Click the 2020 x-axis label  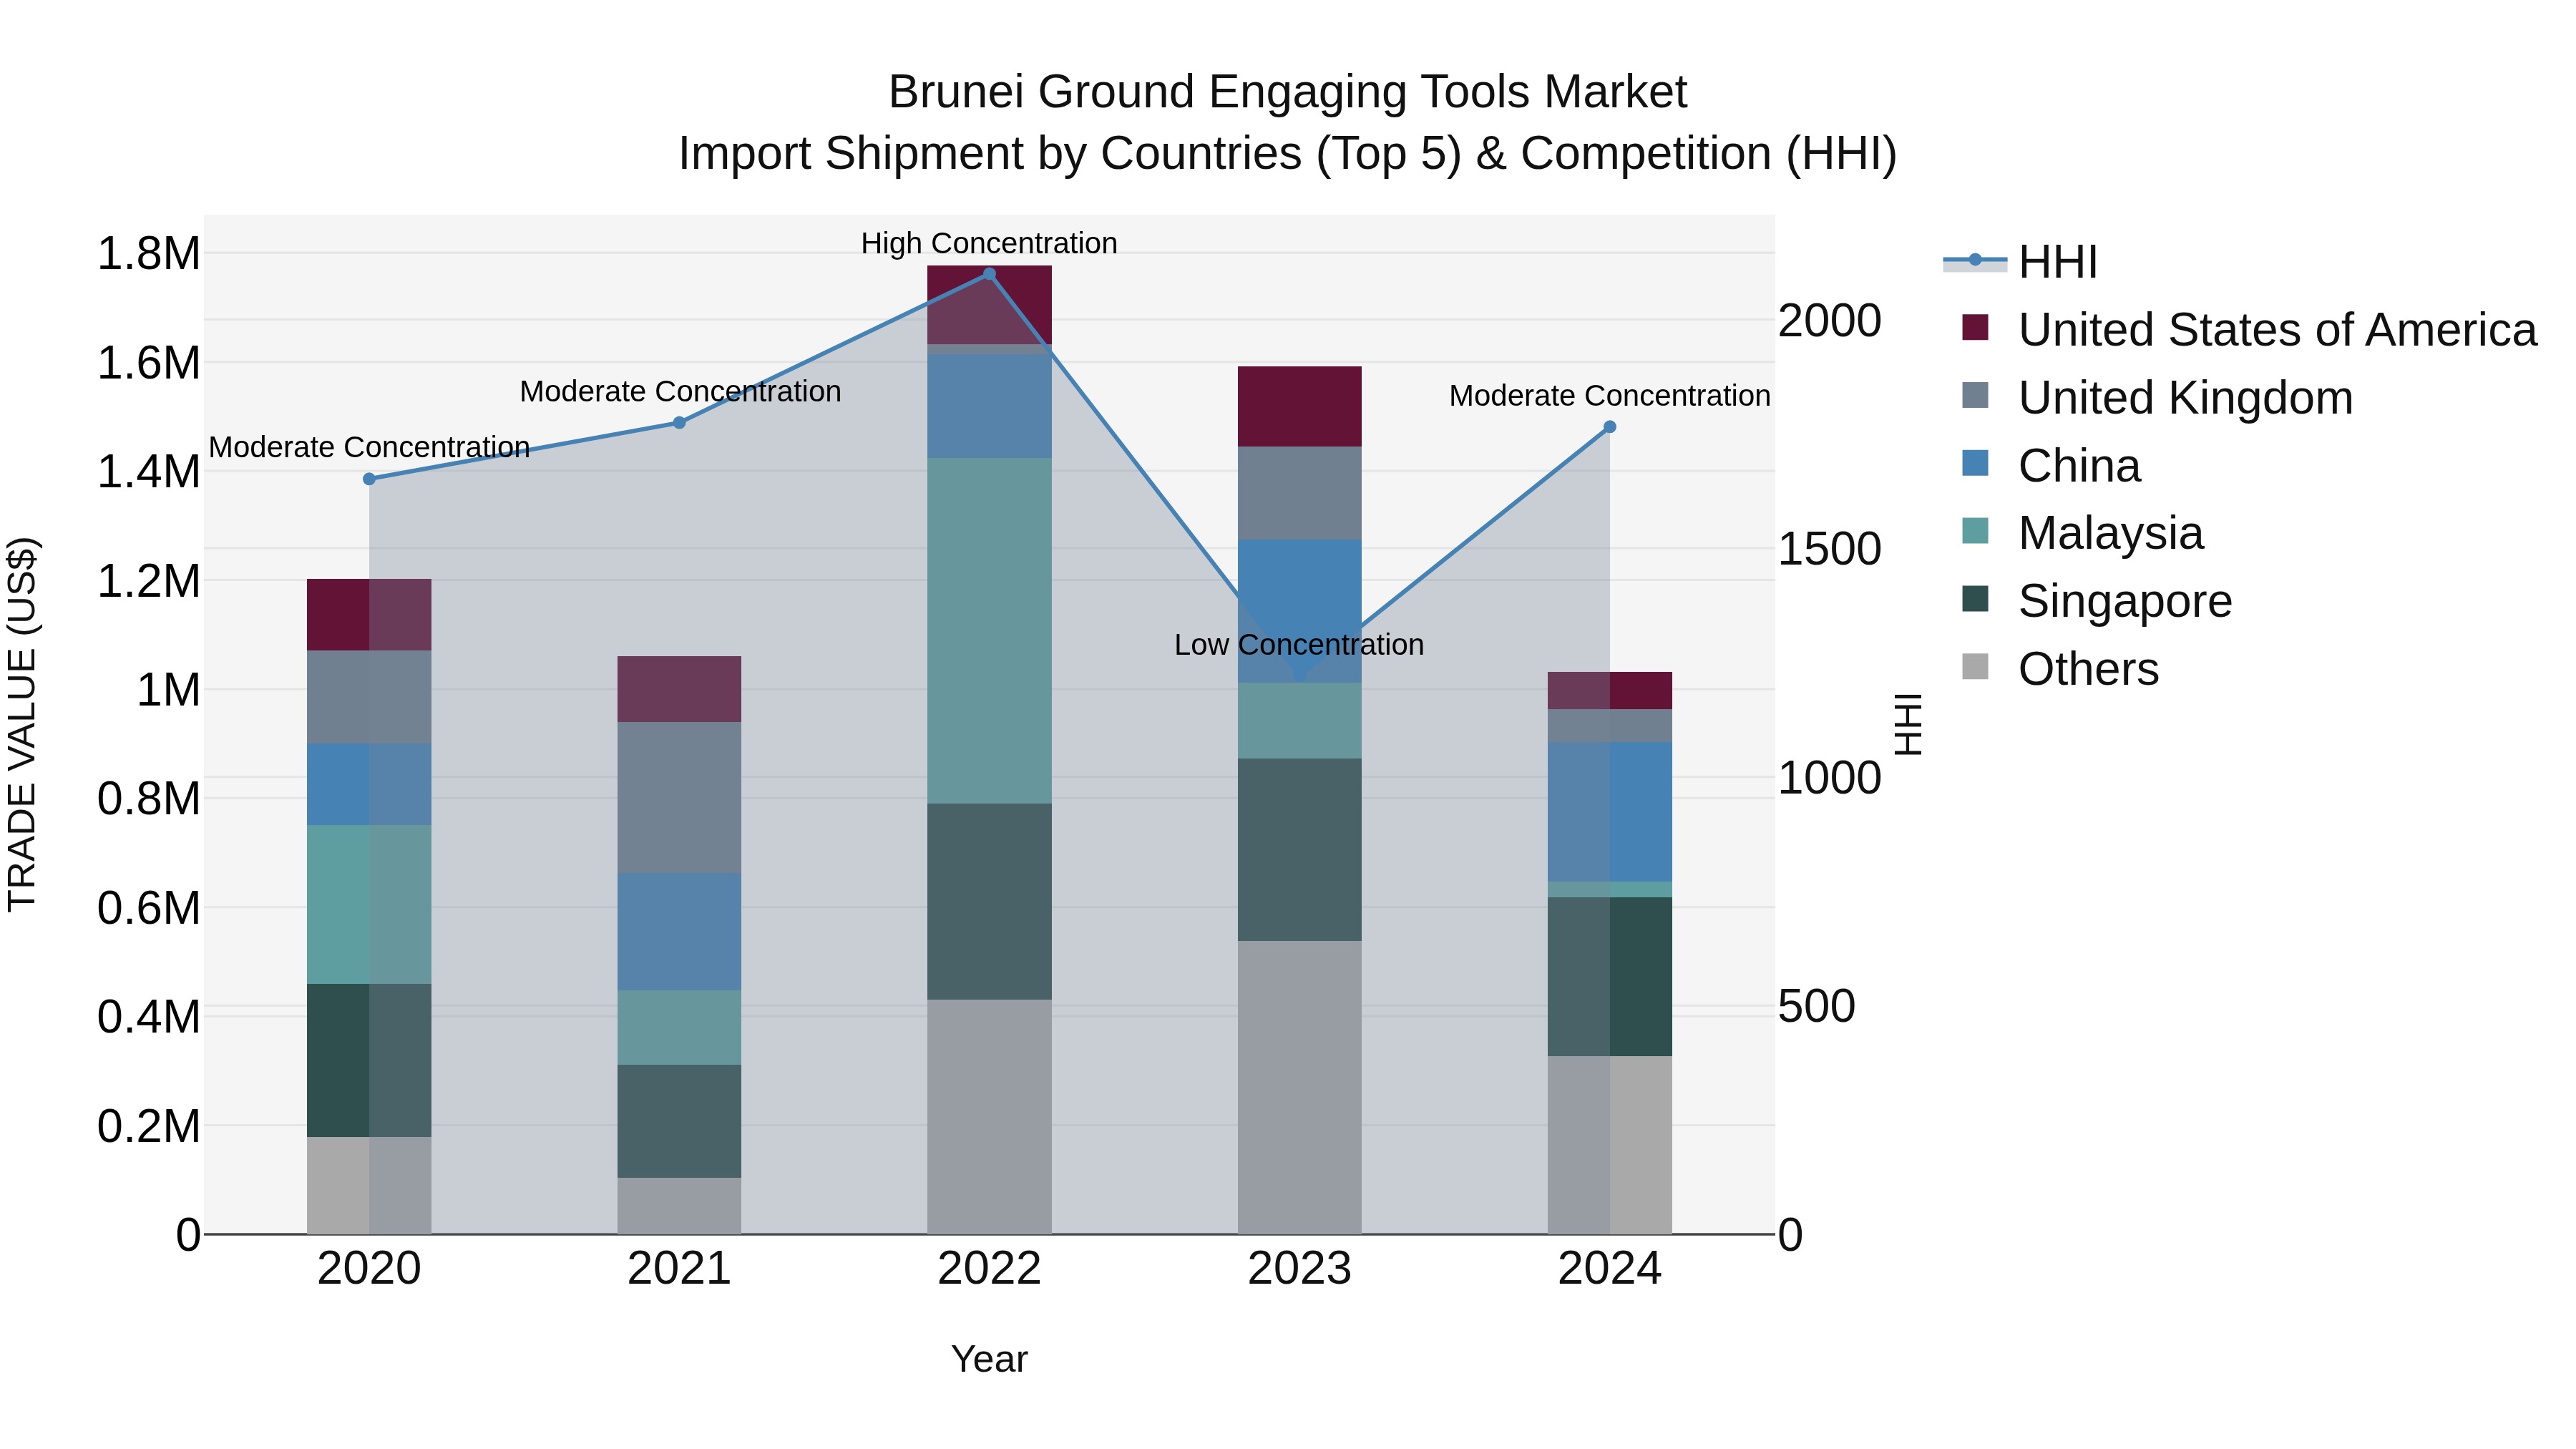(369, 1269)
